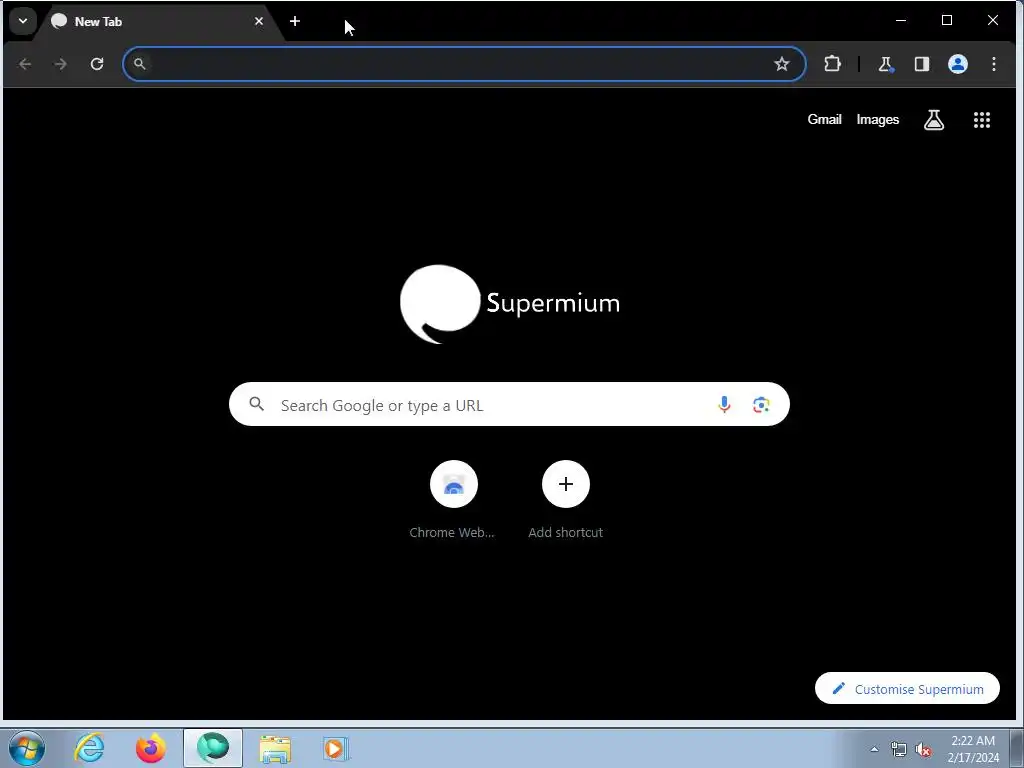Click the Show desktop strip
The image size is (1024, 768).
(x=1017, y=748)
